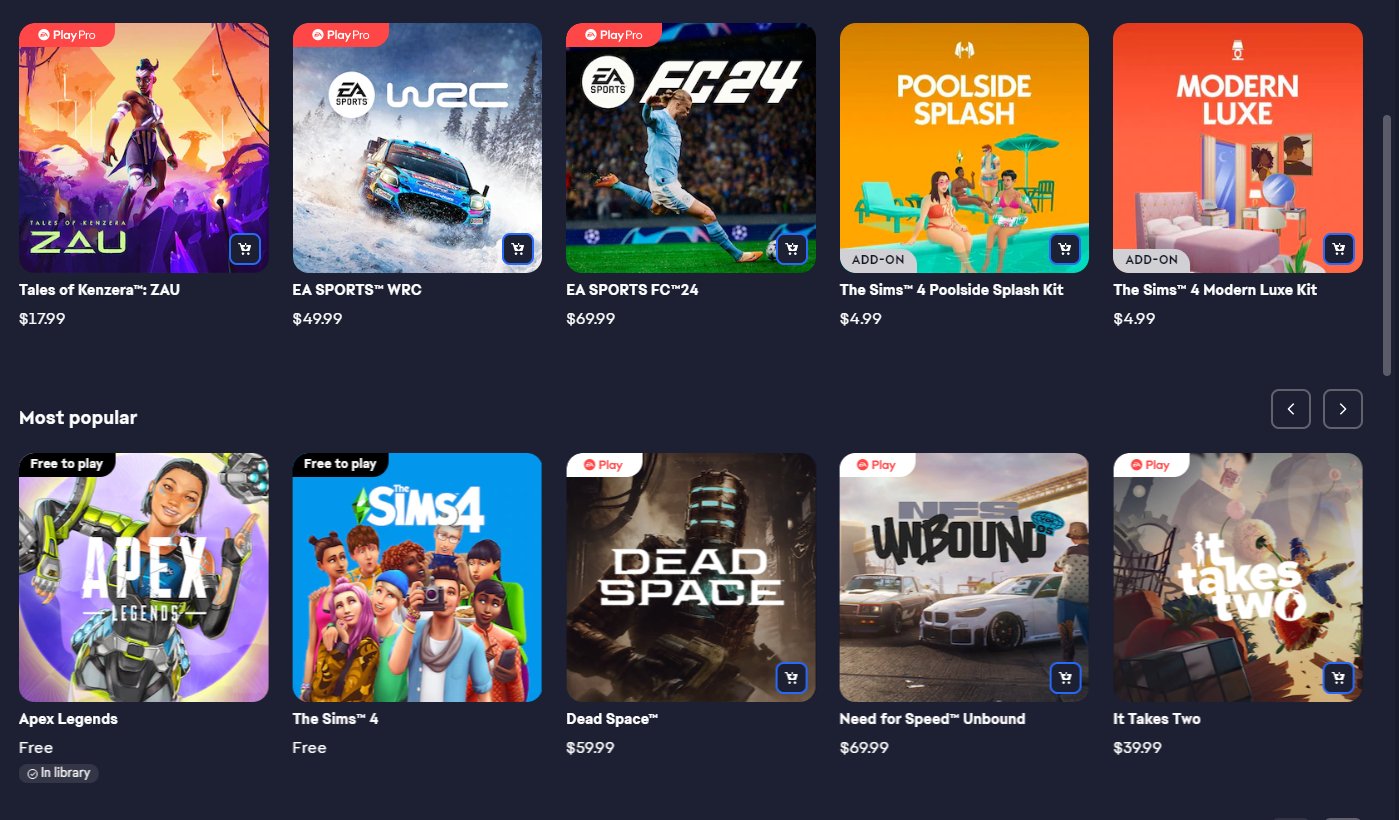1399x820 pixels.
Task: Add Dead Space to cart
Action: pos(791,678)
